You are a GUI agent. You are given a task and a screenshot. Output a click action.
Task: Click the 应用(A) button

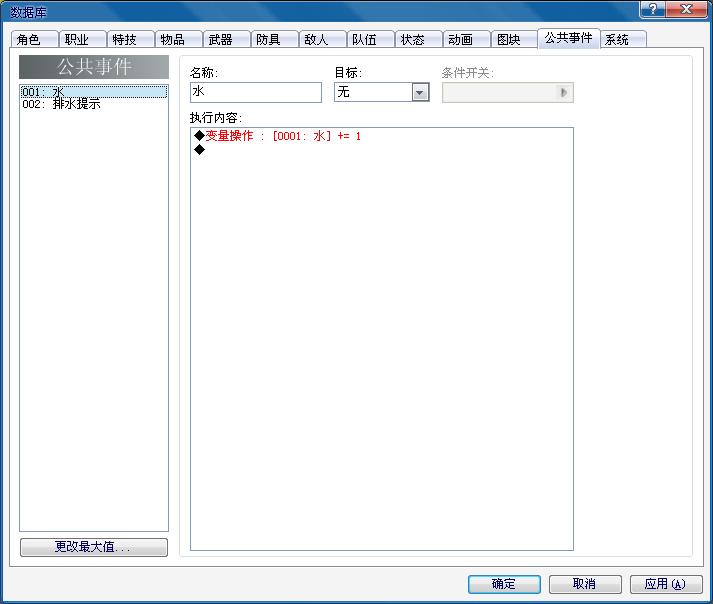tap(666, 584)
